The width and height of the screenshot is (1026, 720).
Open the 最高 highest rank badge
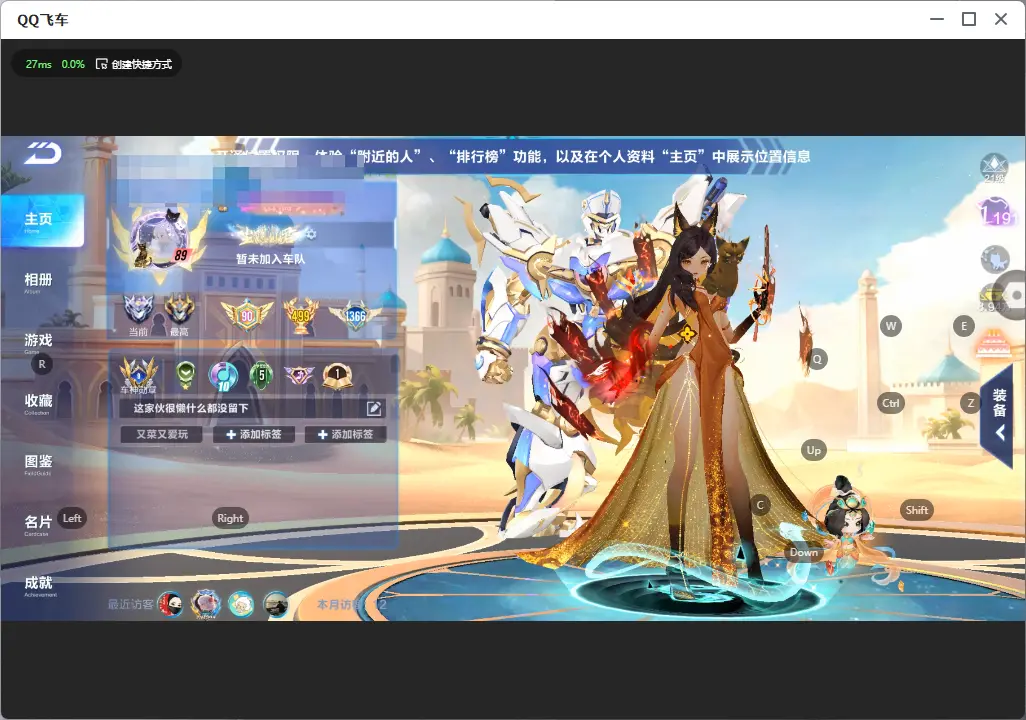pyautogui.click(x=179, y=315)
